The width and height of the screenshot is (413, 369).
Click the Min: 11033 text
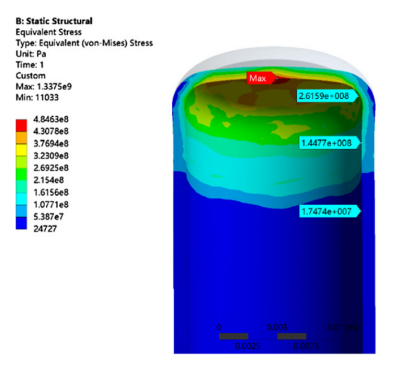(x=37, y=98)
